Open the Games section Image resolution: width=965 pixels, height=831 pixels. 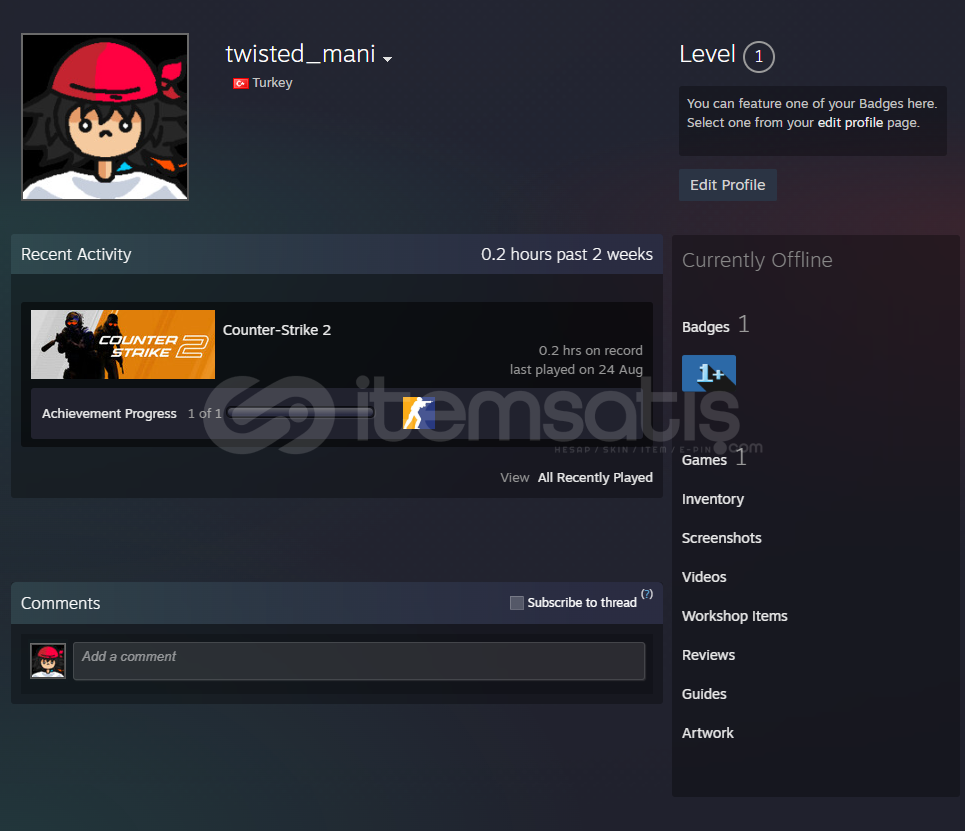coord(704,460)
